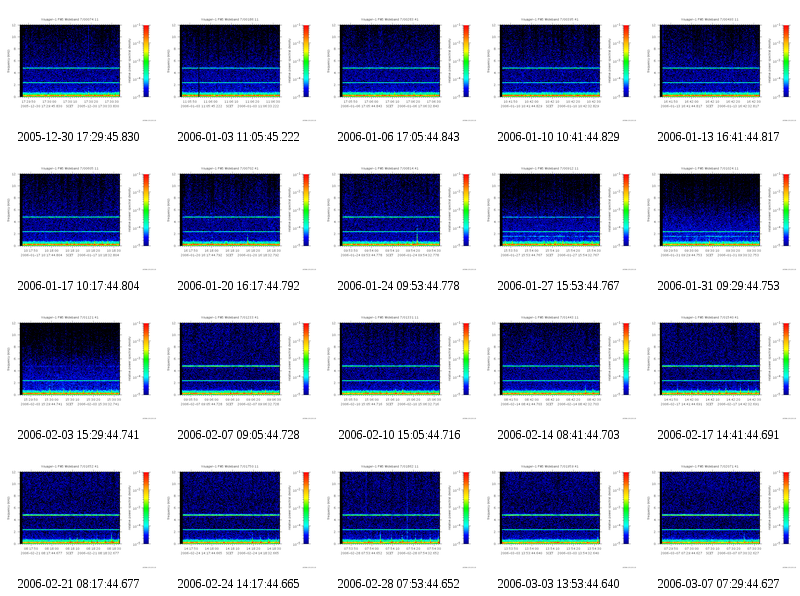Click the caption 2006-02-14 08:41:44.703
The width and height of the screenshot is (800, 596).
tap(558, 435)
